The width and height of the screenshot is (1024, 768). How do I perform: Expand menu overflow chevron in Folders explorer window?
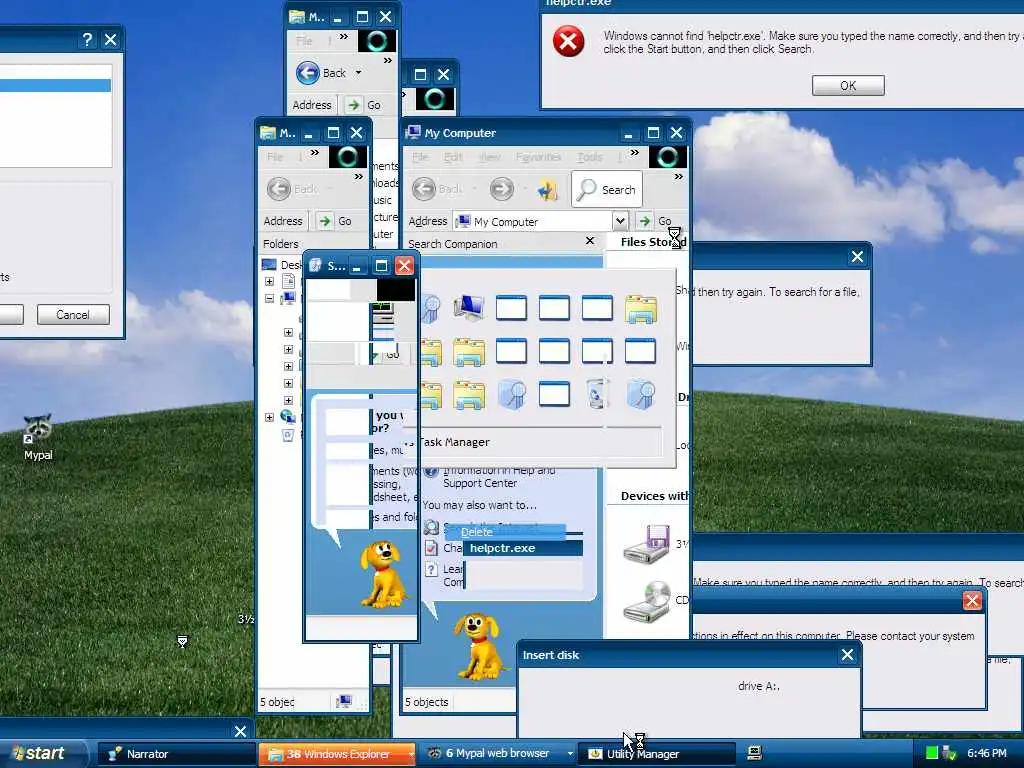[x=314, y=153]
